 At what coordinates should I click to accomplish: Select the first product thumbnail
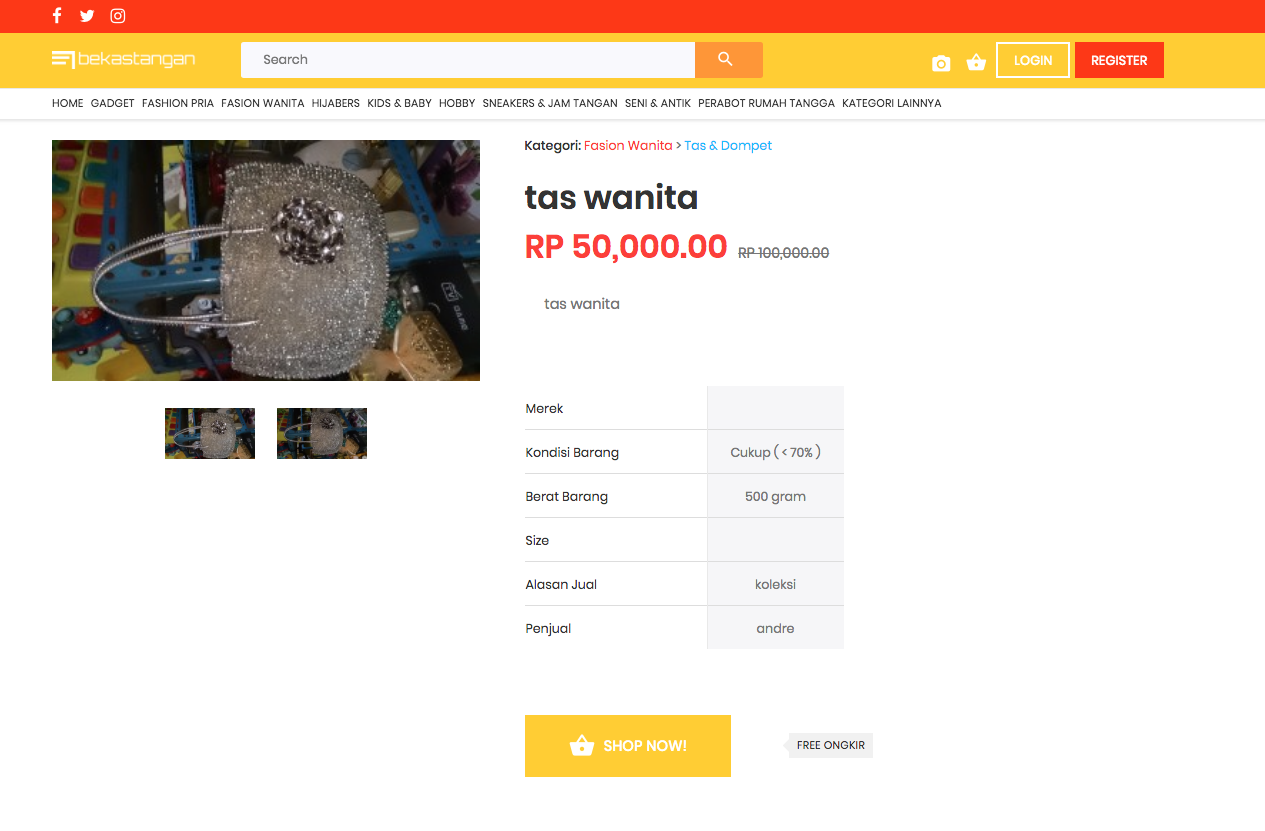click(x=210, y=433)
